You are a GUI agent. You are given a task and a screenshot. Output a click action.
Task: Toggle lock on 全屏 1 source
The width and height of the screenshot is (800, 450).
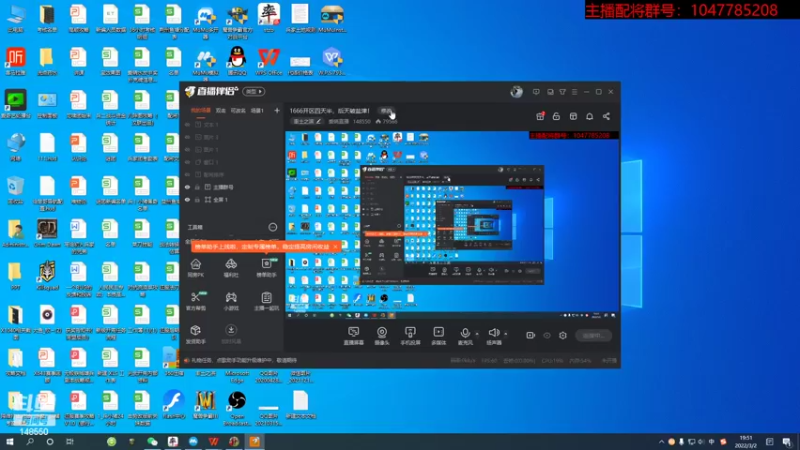coord(197,200)
